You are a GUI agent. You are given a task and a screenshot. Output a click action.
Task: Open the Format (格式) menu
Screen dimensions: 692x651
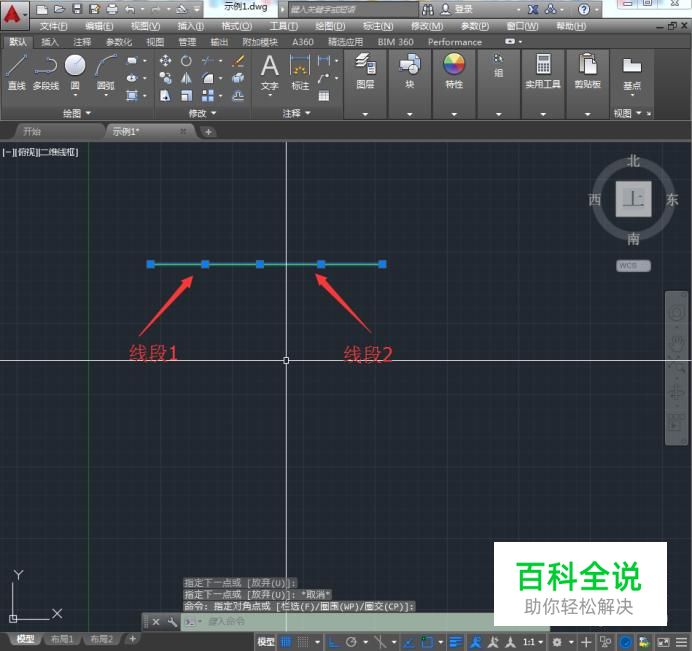click(x=237, y=26)
